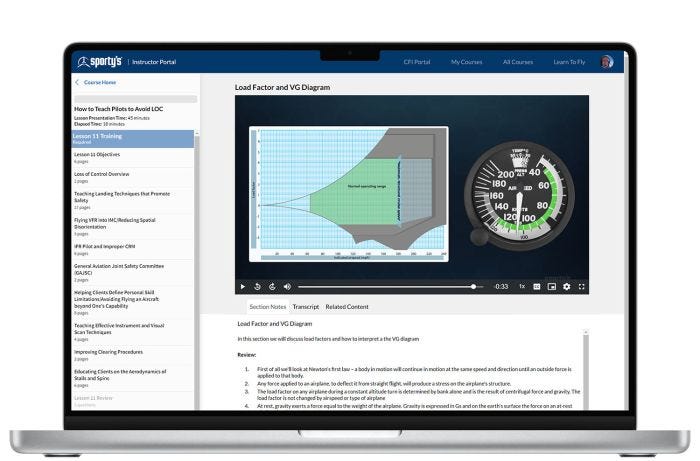The height and width of the screenshot is (461, 700).
Task: Click the skip forward icon
Action: 272,286
